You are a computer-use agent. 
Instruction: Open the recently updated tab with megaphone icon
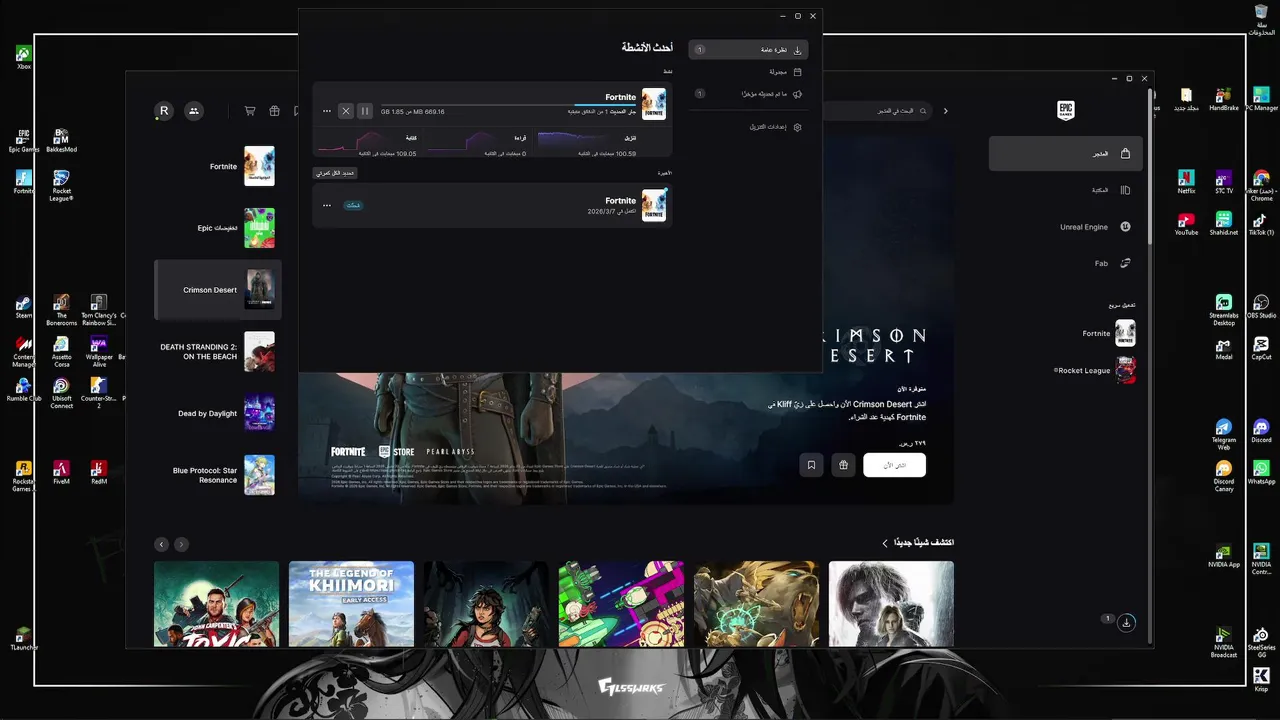click(748, 94)
